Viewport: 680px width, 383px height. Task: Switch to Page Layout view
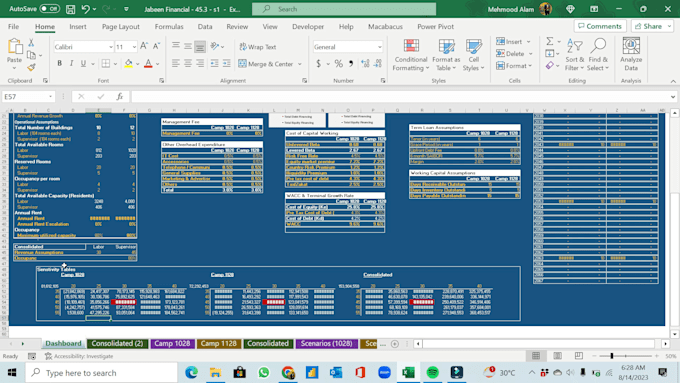(x=557, y=356)
